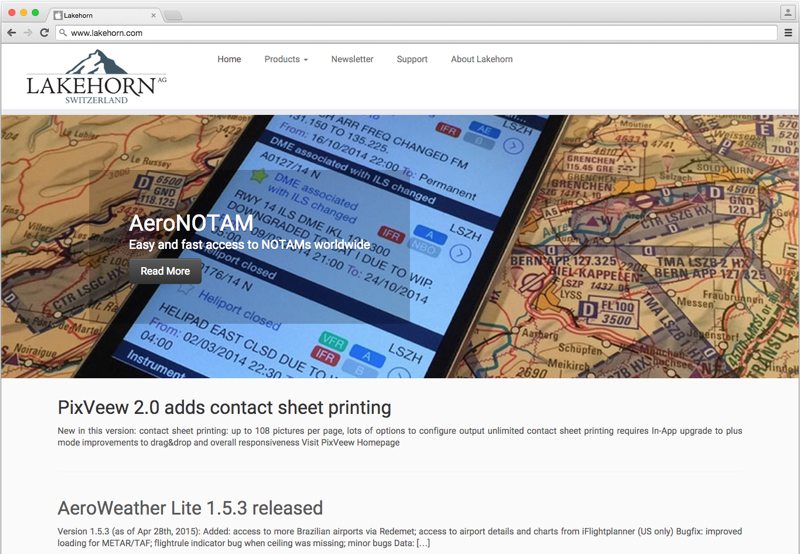Click the AeroWeather Lite Version 1.5.3 summary paragraph
The height and width of the screenshot is (554, 800).
pyautogui.click(x=400, y=537)
